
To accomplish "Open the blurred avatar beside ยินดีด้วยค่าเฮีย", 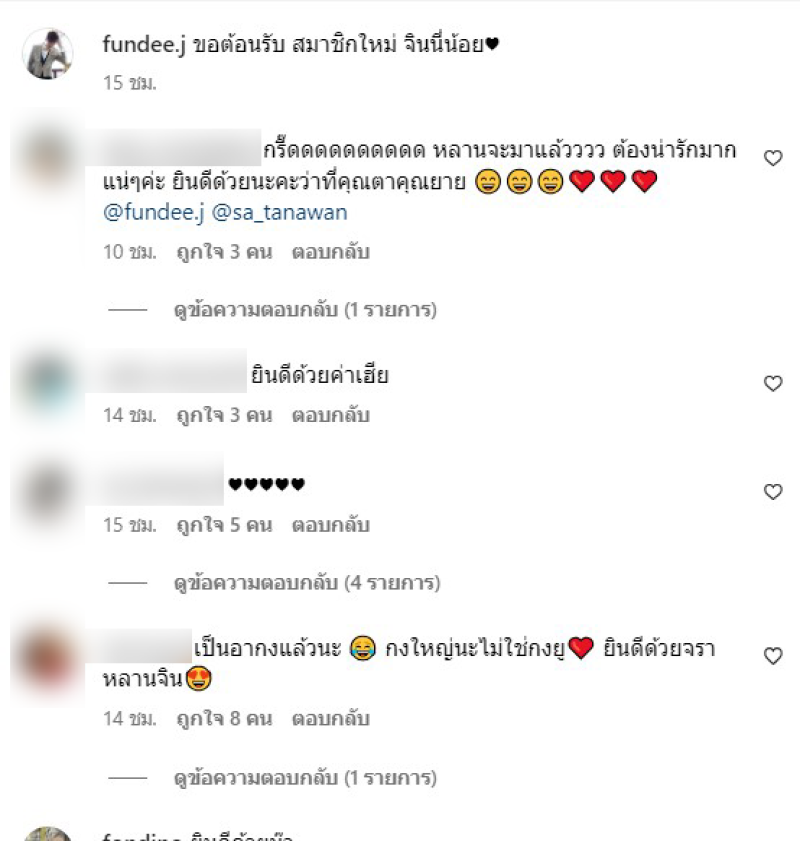I will (x=48, y=384).
